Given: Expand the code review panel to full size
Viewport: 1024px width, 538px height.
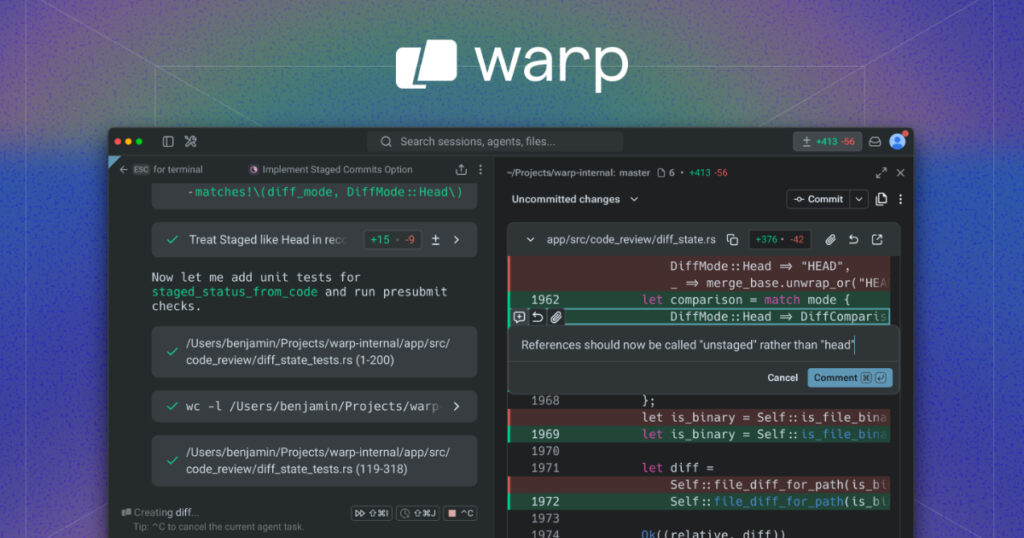Looking at the screenshot, I should pos(881,173).
